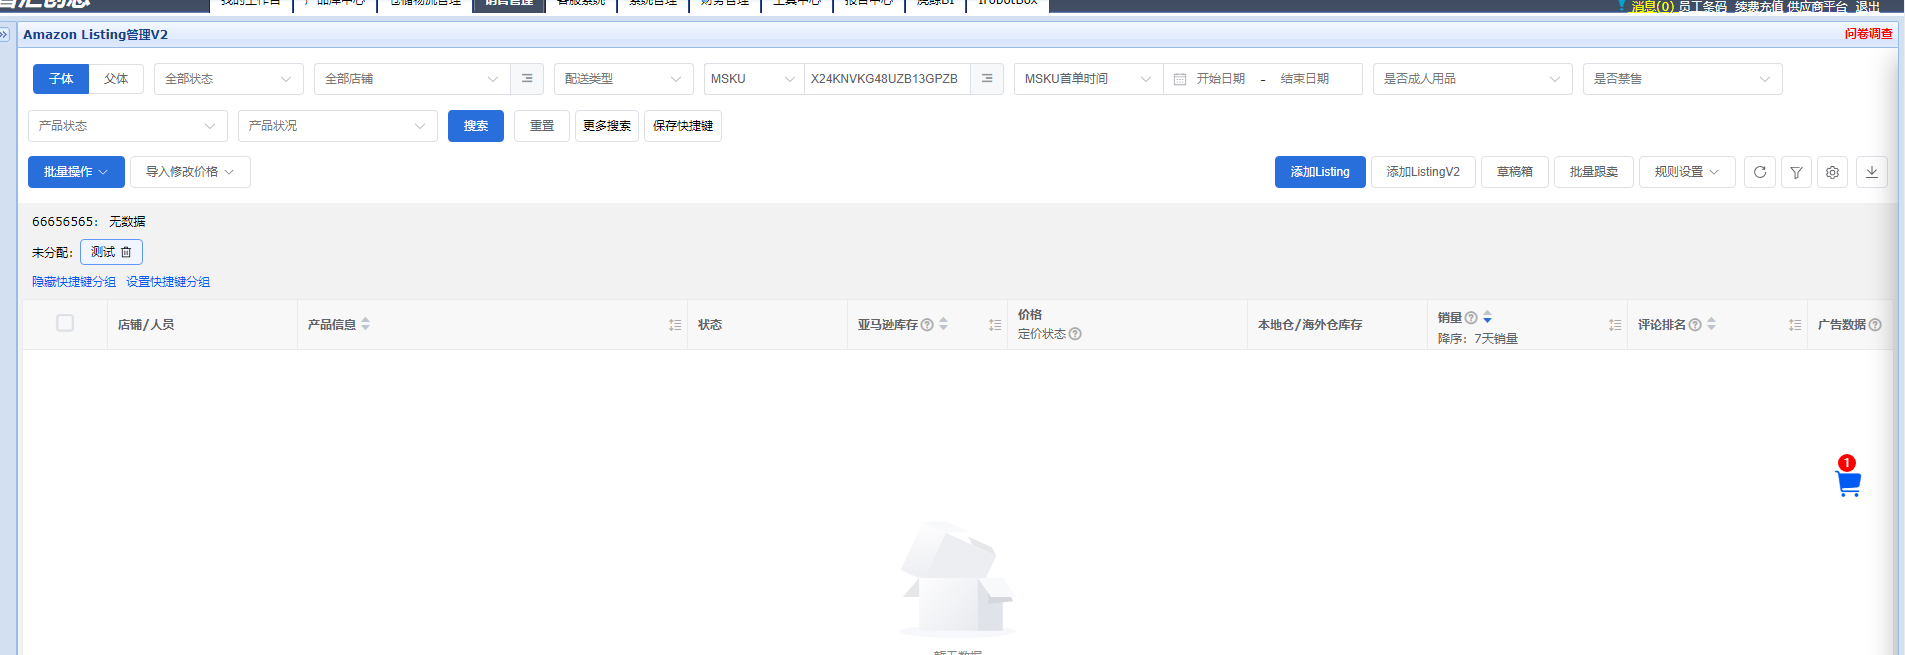The height and width of the screenshot is (655, 1905).
Task: Click the 保存快捷键 button
Action: click(x=683, y=126)
